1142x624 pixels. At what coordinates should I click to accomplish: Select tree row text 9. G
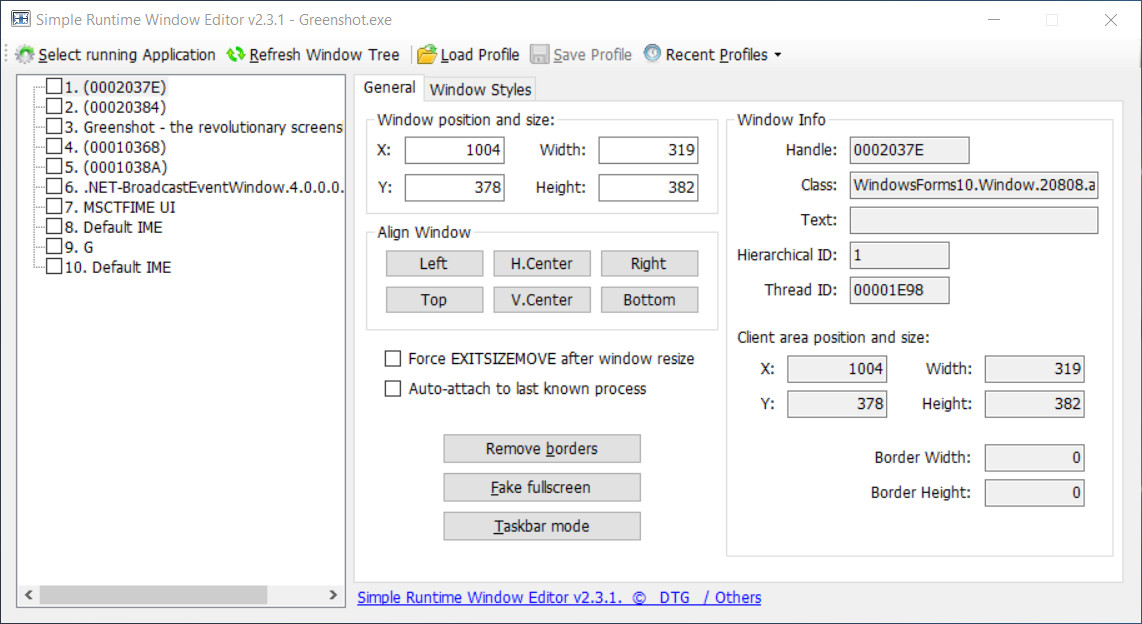[x=79, y=247]
